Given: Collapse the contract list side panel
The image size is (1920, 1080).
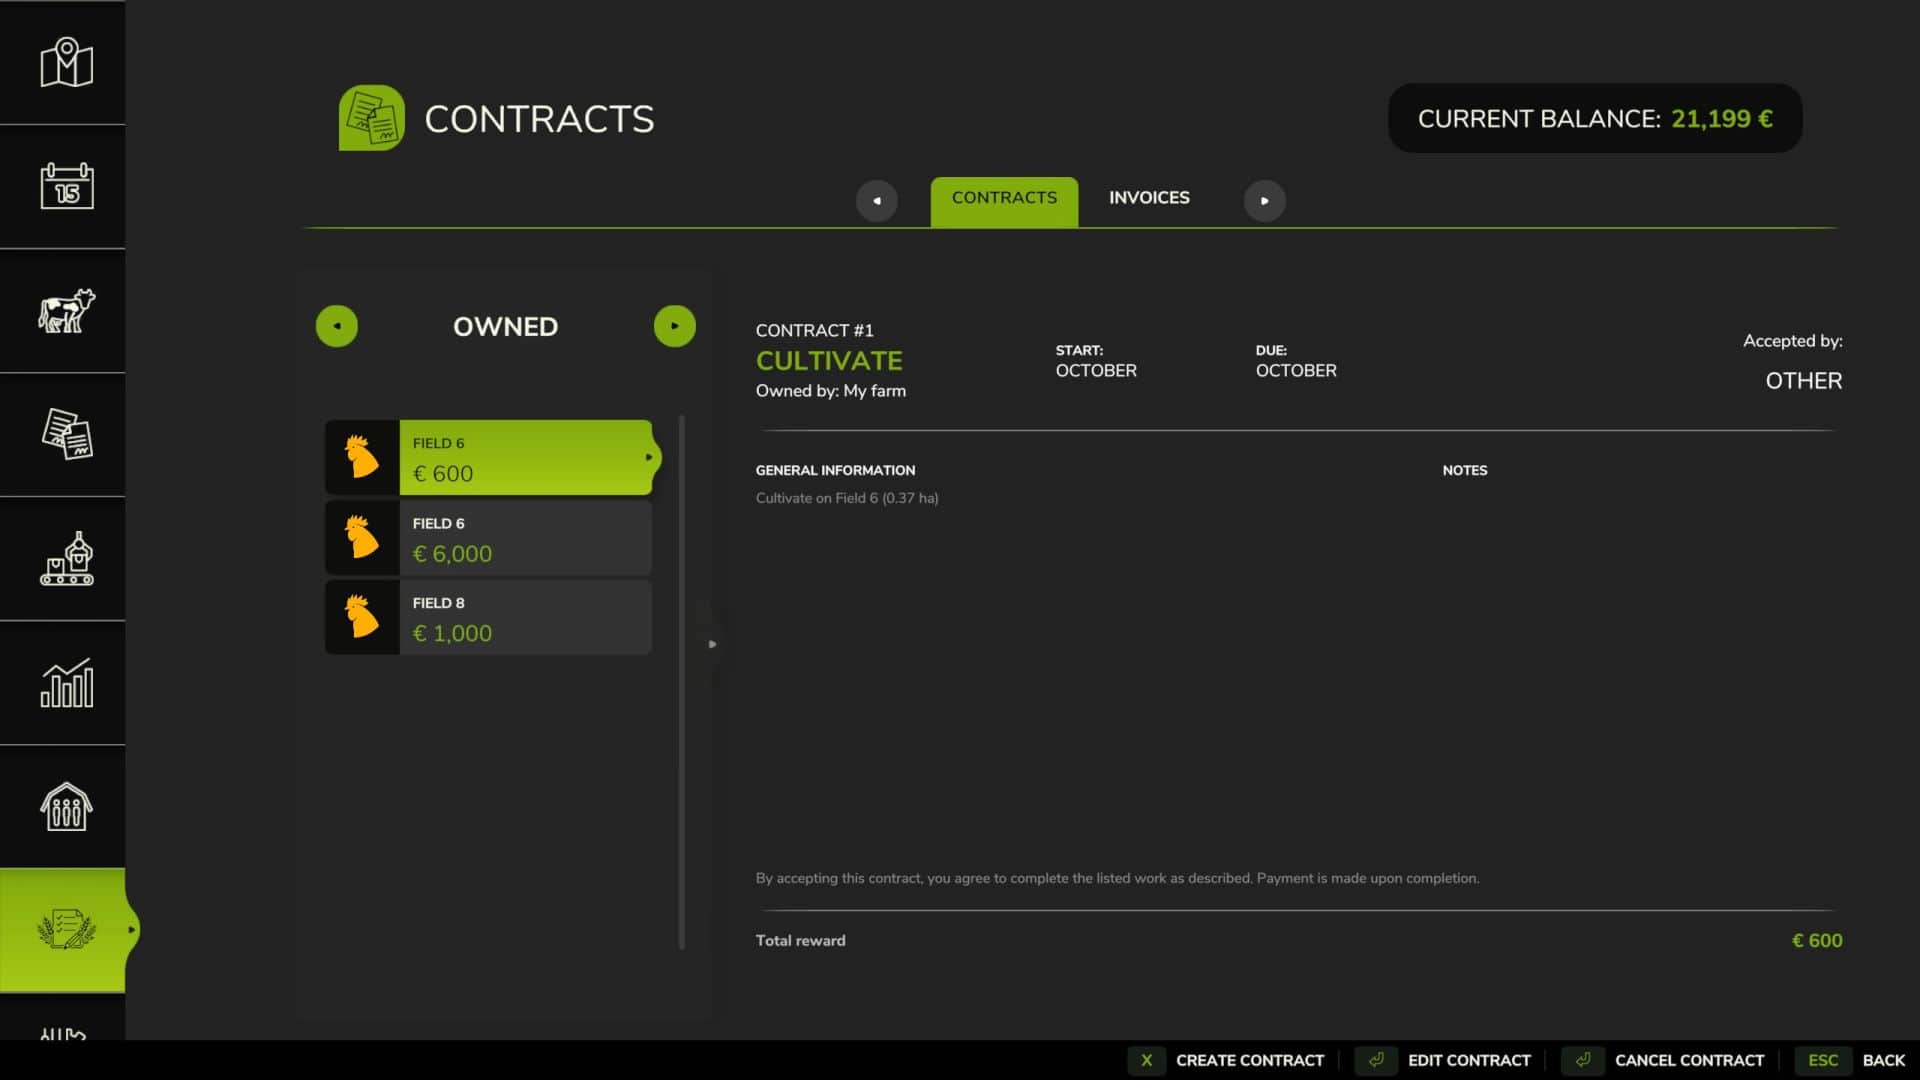Looking at the screenshot, I should (x=713, y=643).
